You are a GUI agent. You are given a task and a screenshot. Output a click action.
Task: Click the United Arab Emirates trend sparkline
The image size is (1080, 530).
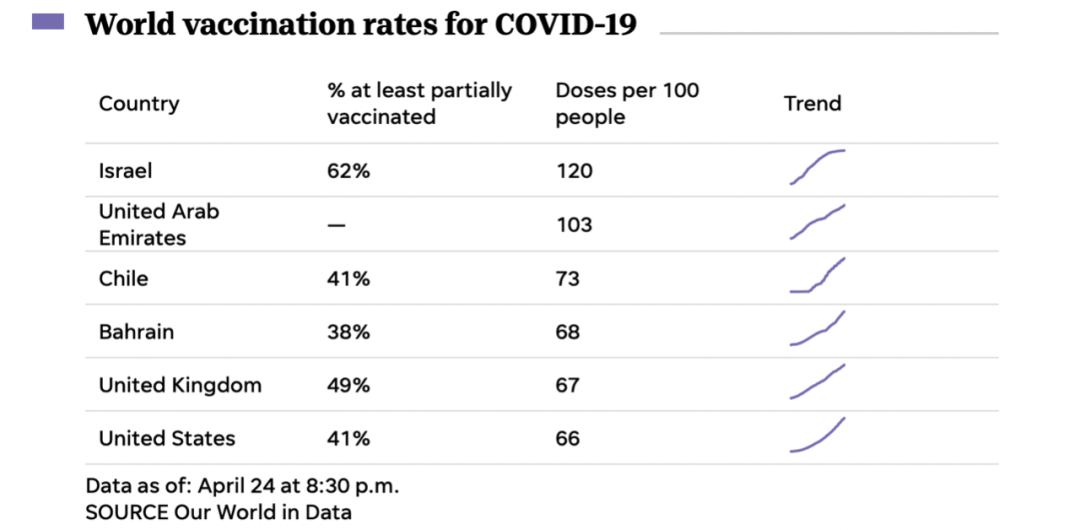tap(818, 222)
